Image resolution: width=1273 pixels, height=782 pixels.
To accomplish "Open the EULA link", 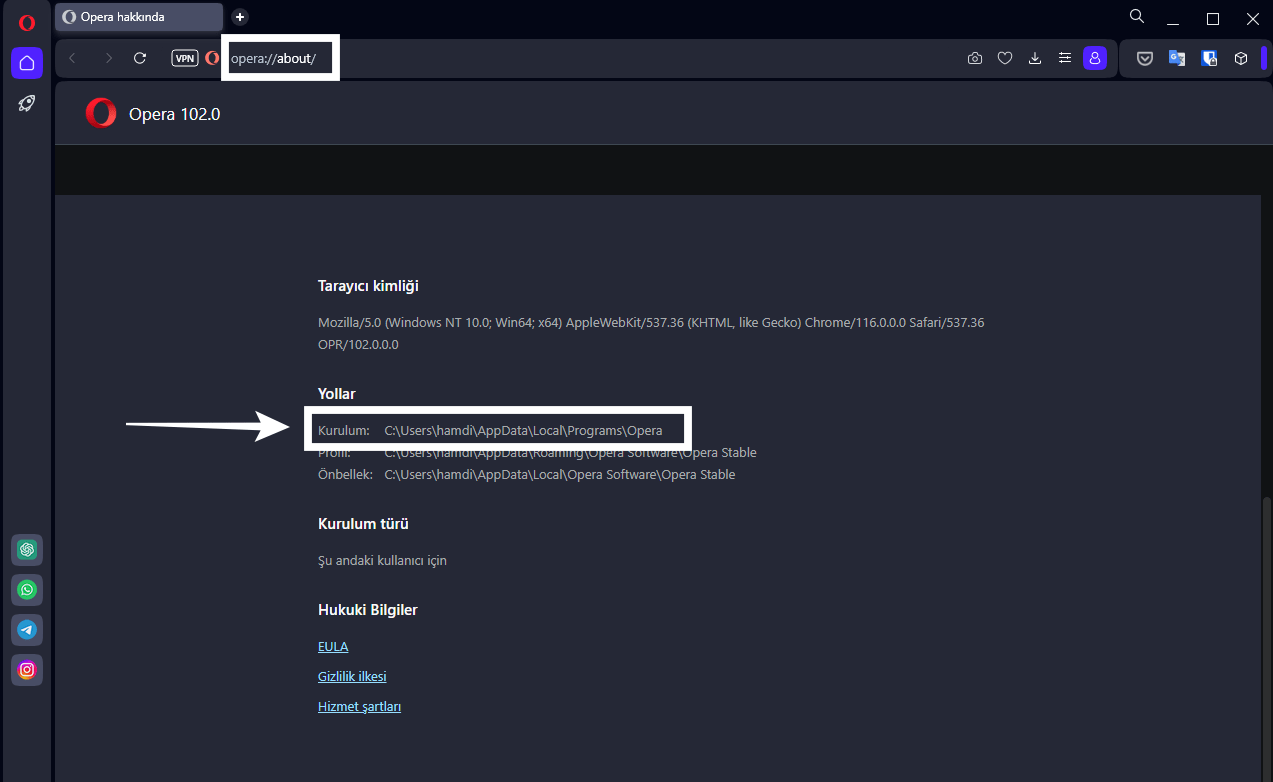I will click(x=333, y=647).
